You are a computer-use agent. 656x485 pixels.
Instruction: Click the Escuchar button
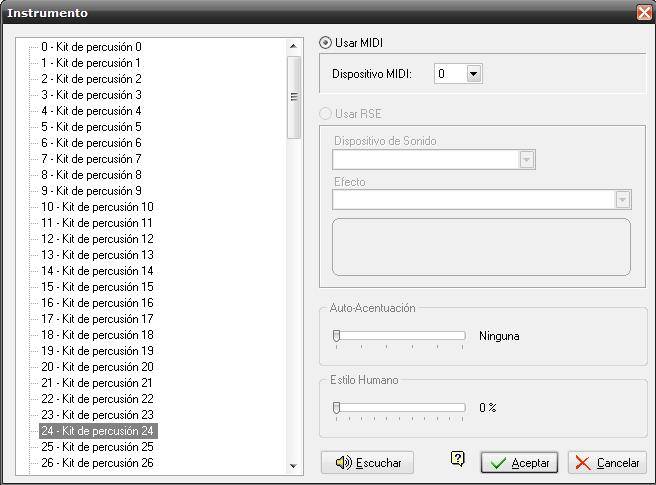(367, 462)
